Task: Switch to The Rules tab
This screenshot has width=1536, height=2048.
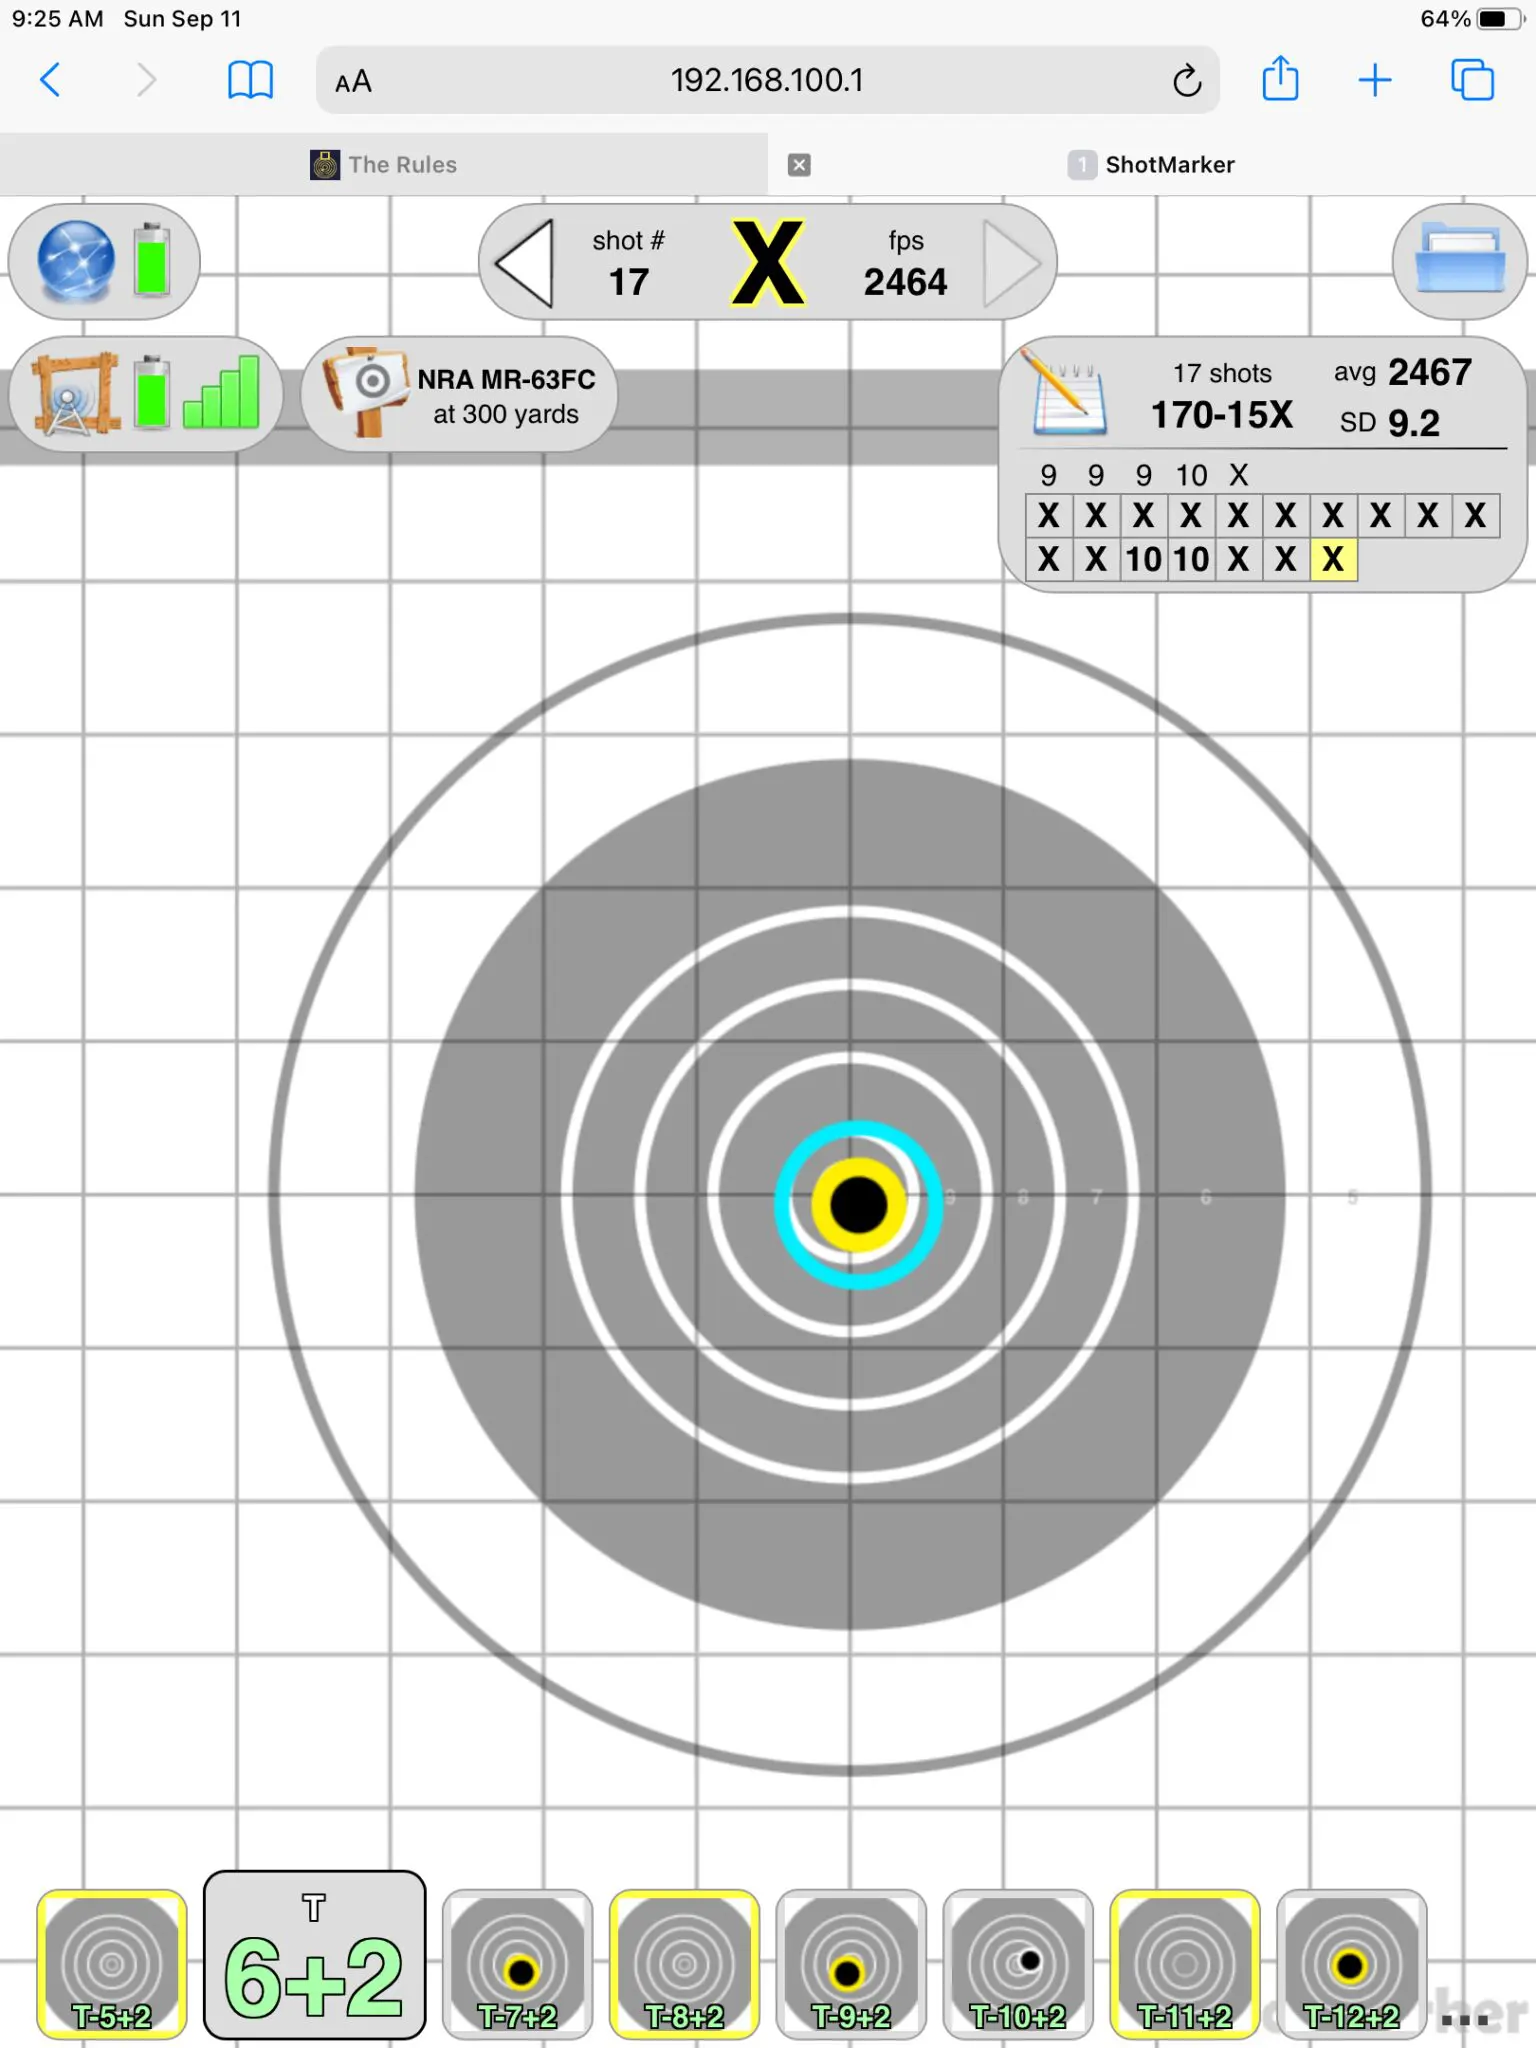Action: 384,165
